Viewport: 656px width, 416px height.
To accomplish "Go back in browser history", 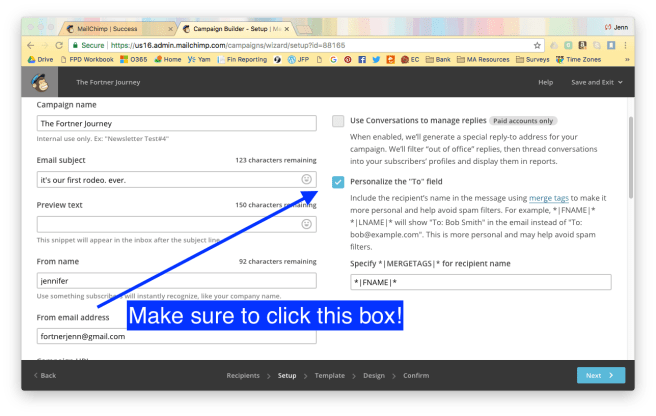I will coord(31,45).
